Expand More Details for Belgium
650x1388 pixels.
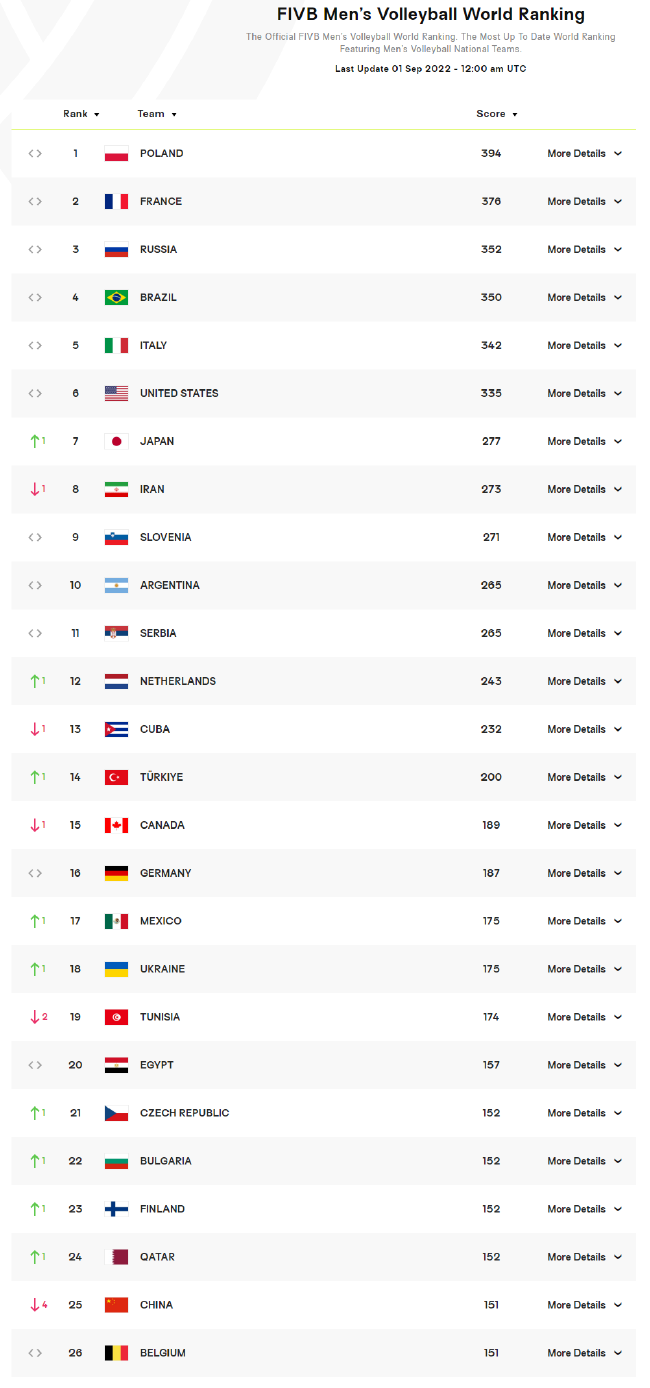pyautogui.click(x=585, y=1354)
